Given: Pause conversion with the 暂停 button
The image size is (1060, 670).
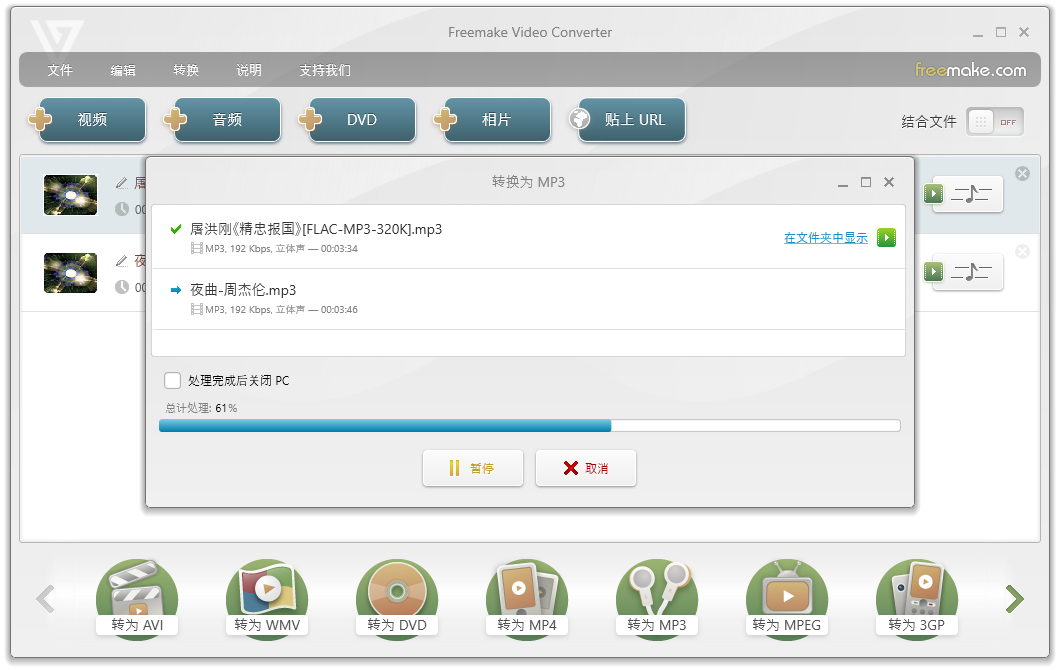Looking at the screenshot, I should click(x=473, y=468).
